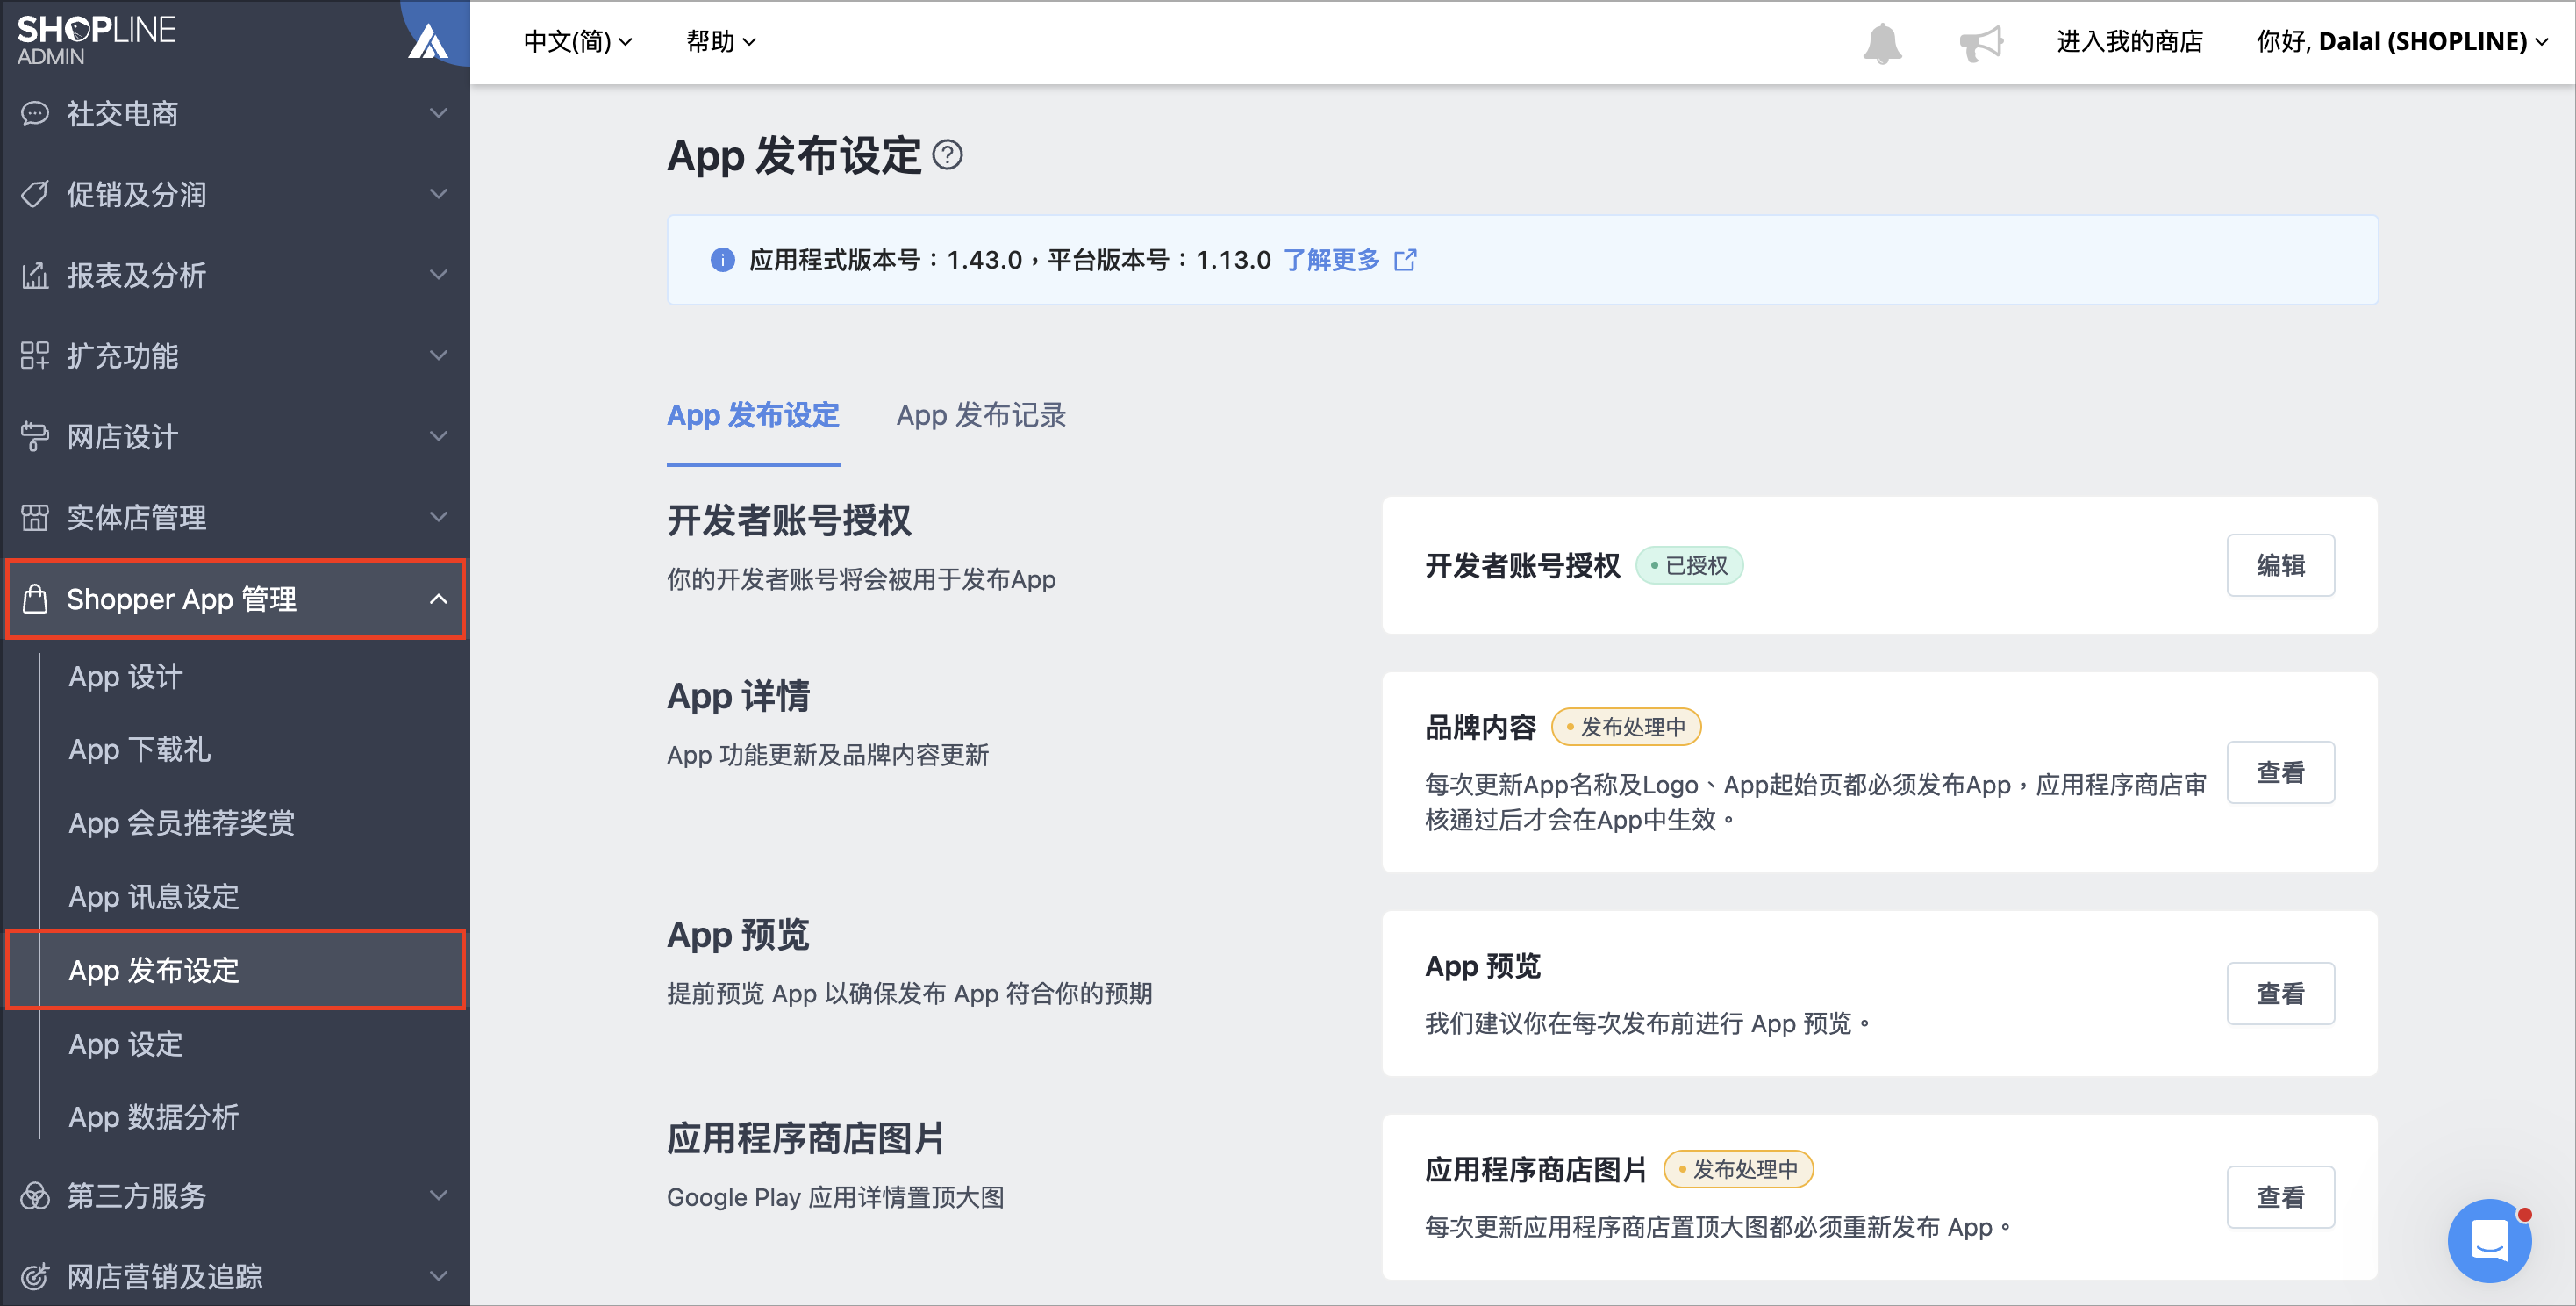Image resolution: width=2576 pixels, height=1306 pixels.
Task: Click the 发布处理中 badge beside 应用程序商店图片
Action: (1738, 1170)
